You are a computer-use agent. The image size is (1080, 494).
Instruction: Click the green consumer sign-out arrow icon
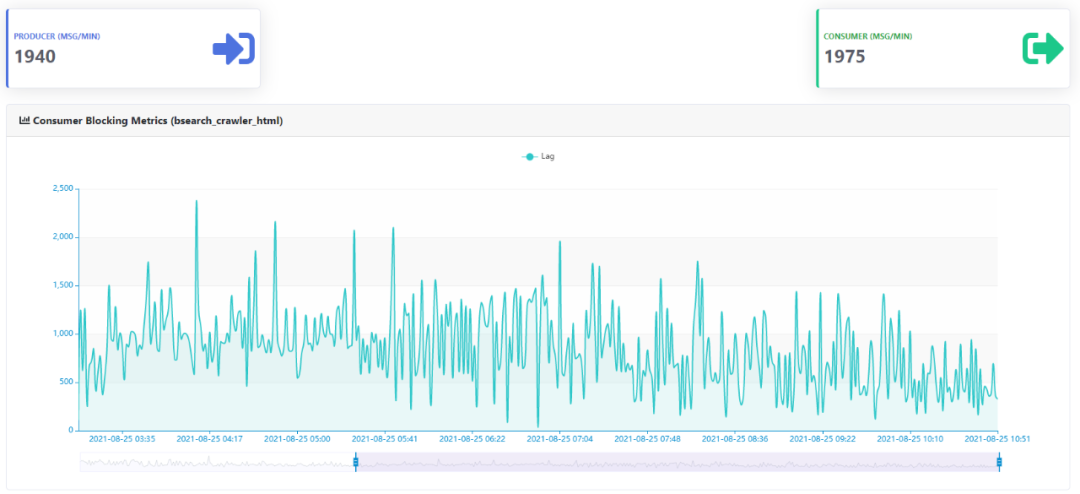(1043, 49)
